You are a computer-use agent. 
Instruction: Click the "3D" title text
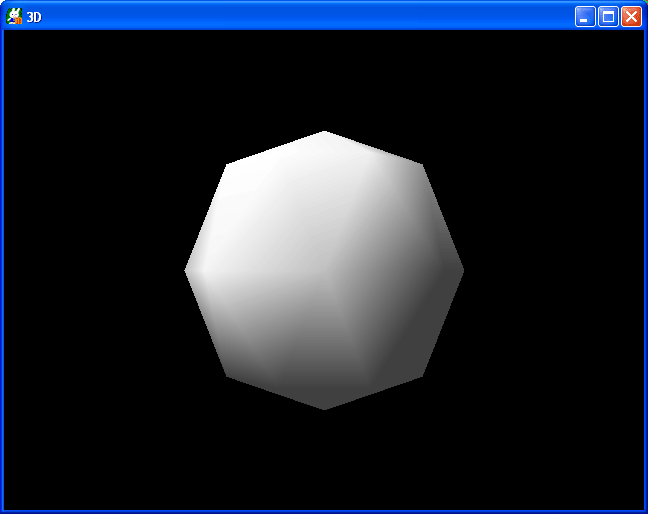pyautogui.click(x=34, y=17)
